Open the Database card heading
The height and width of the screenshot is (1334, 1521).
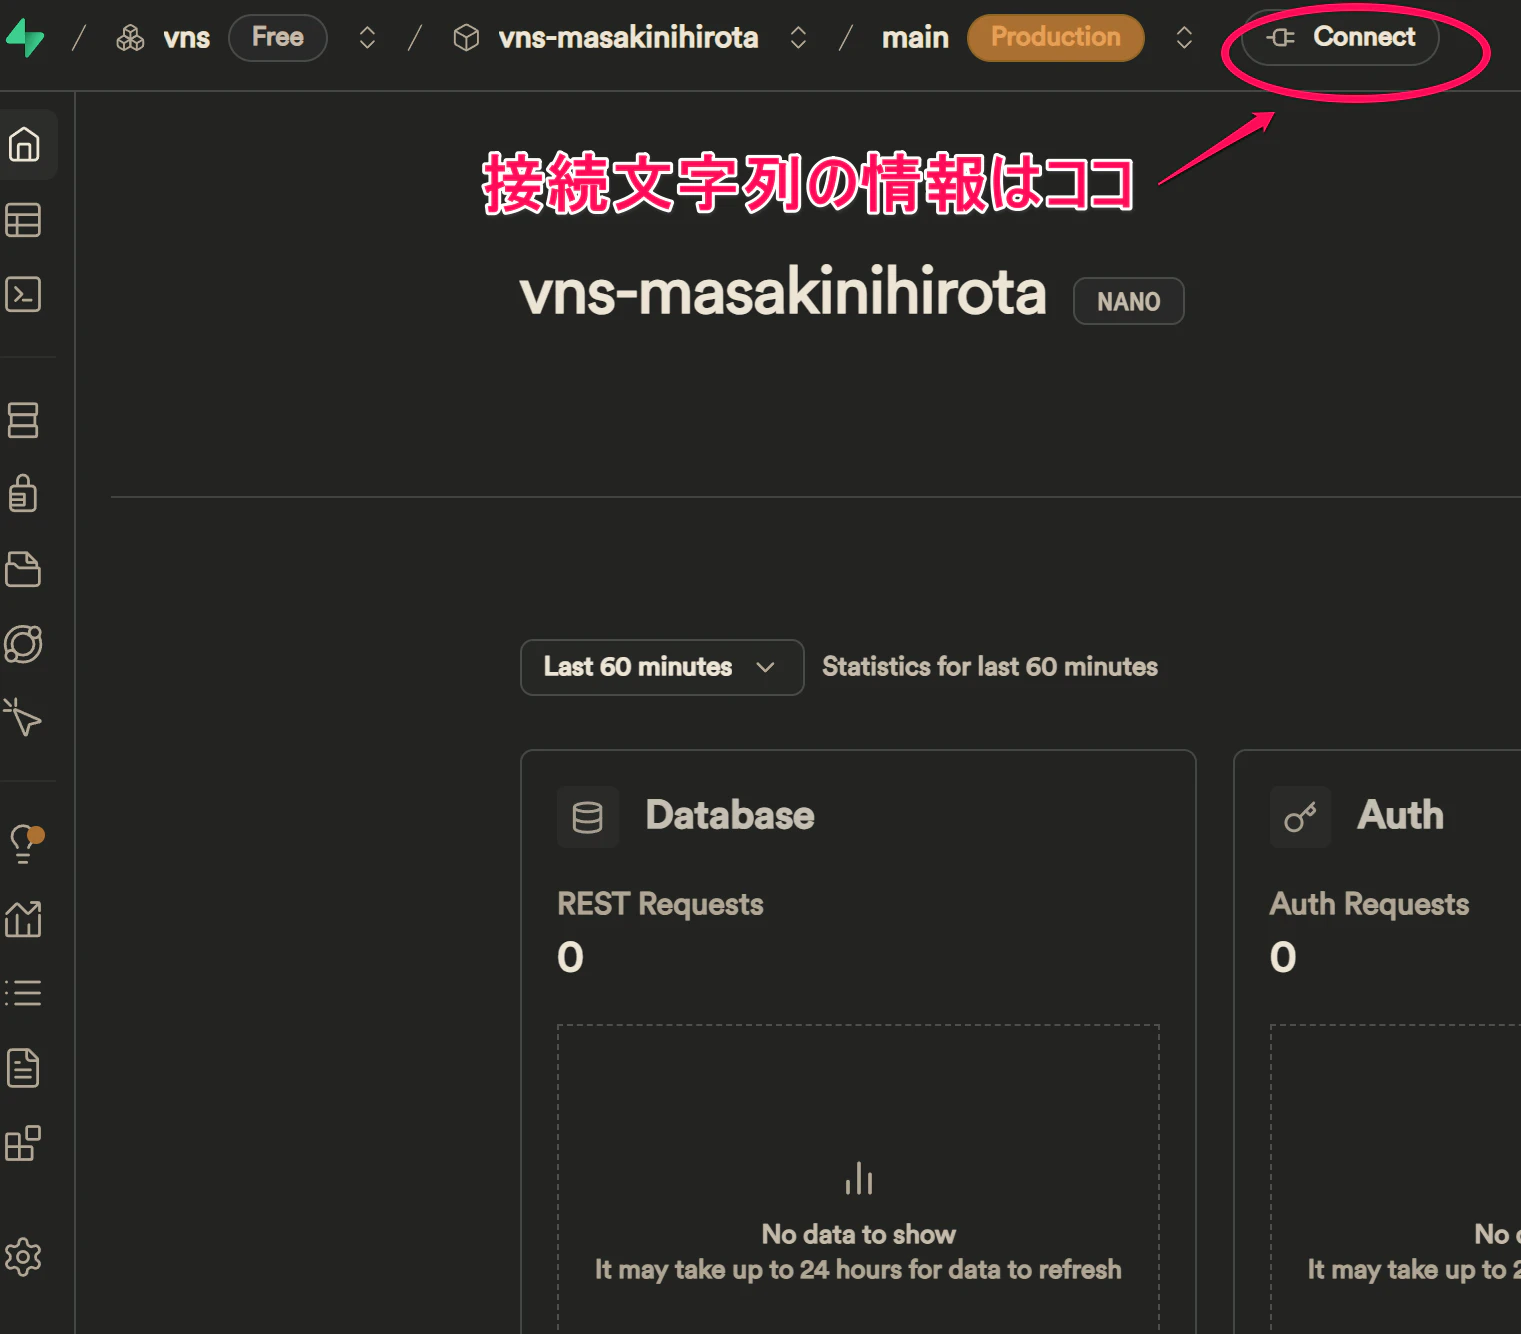(x=730, y=816)
